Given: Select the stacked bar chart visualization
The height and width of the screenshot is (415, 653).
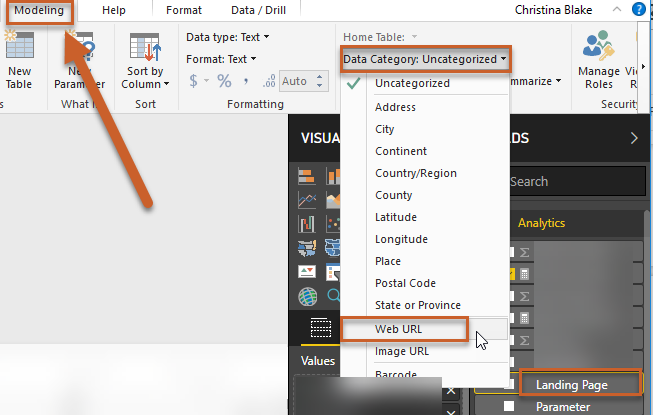Looking at the screenshot, I should click(308, 177).
